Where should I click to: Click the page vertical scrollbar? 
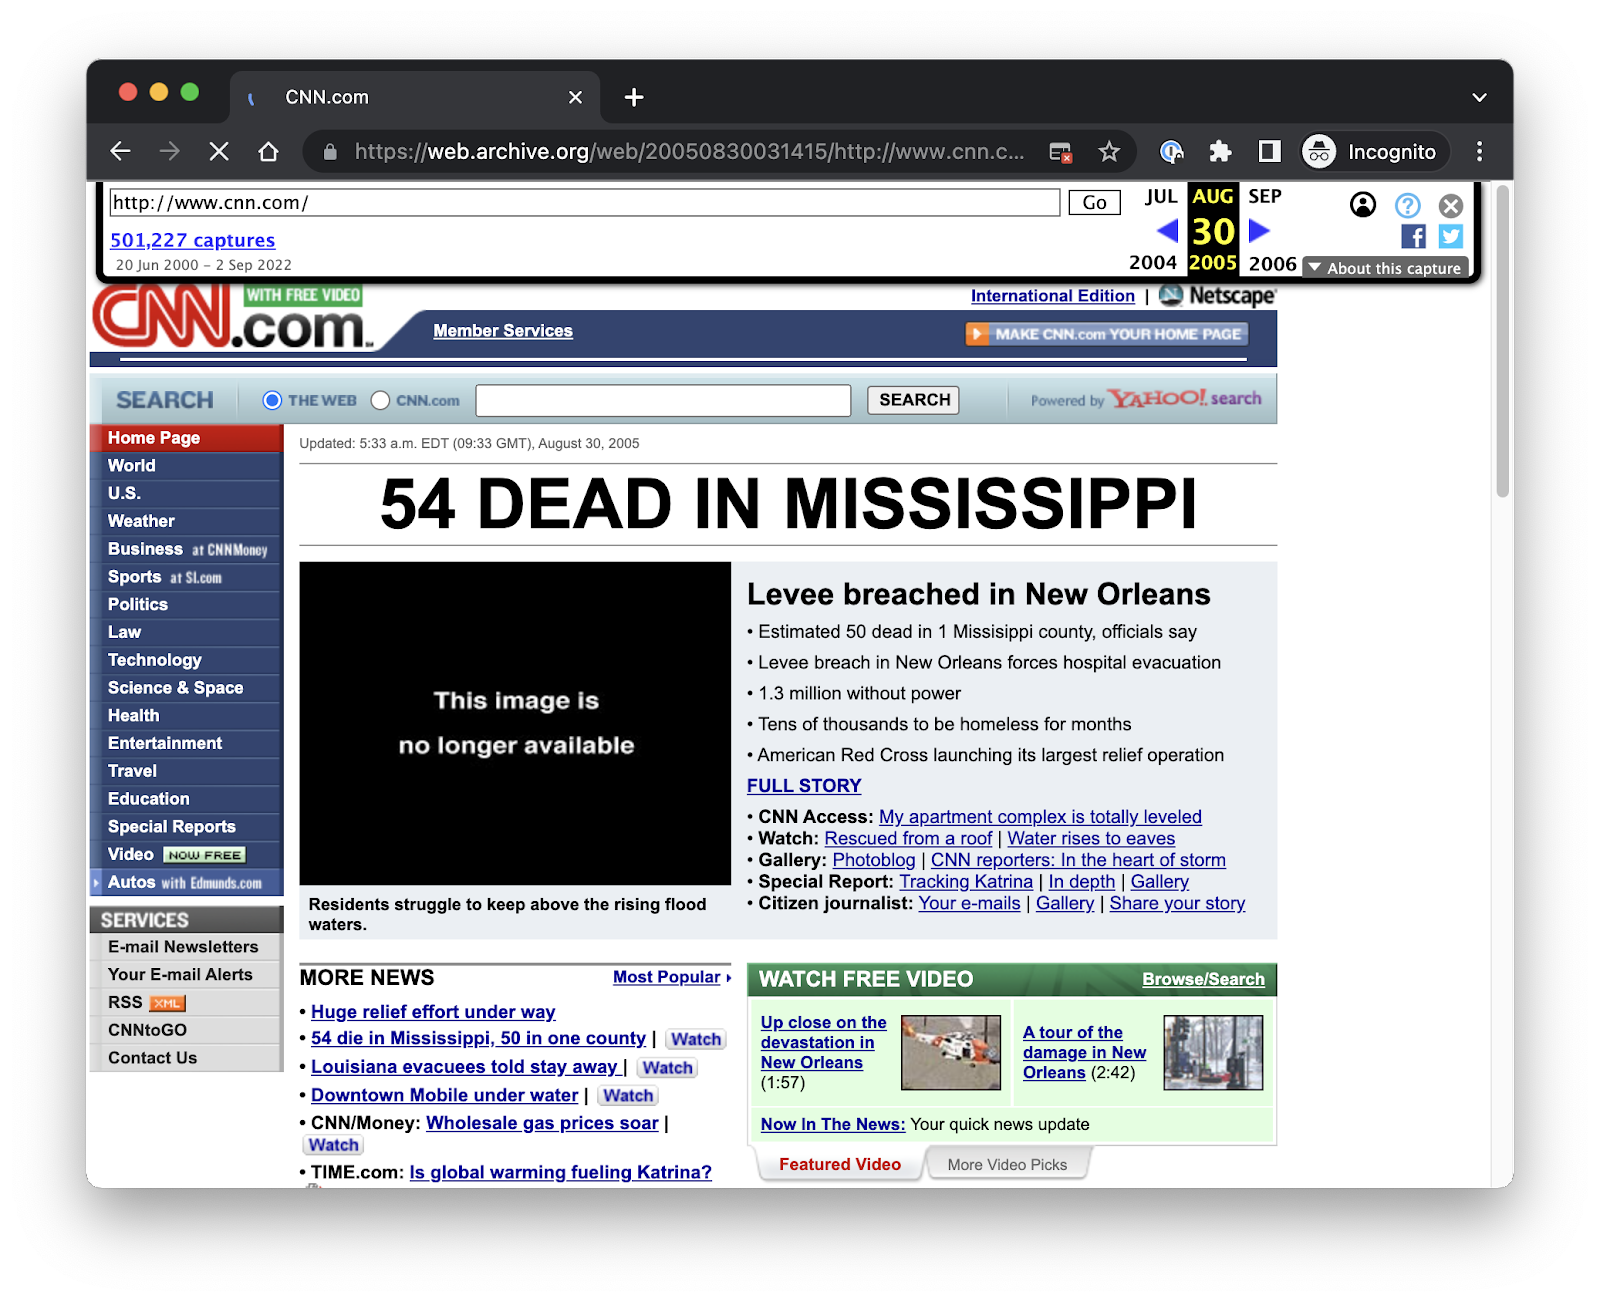point(1502,340)
